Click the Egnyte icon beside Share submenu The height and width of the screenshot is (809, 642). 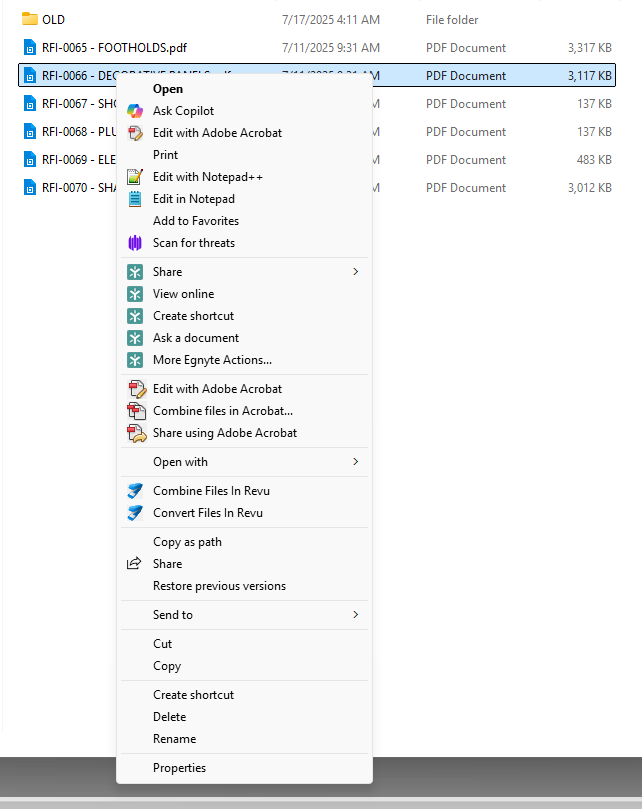[x=135, y=272]
